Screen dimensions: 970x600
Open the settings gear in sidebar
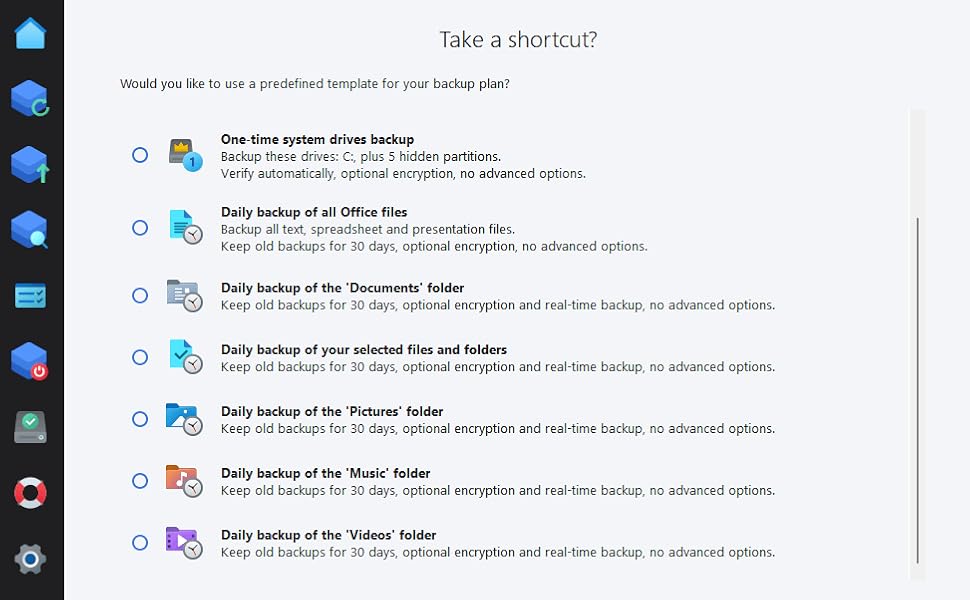tap(30, 559)
